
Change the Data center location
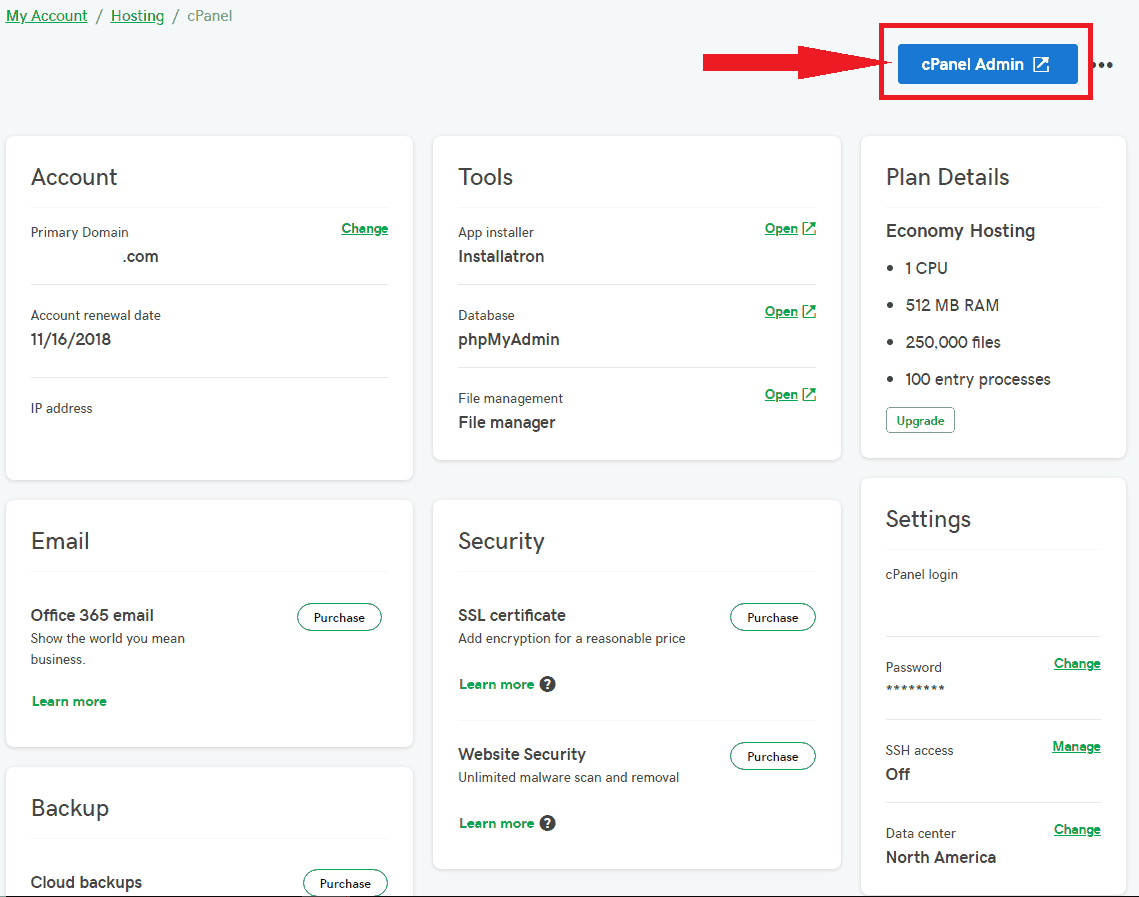(x=1077, y=829)
